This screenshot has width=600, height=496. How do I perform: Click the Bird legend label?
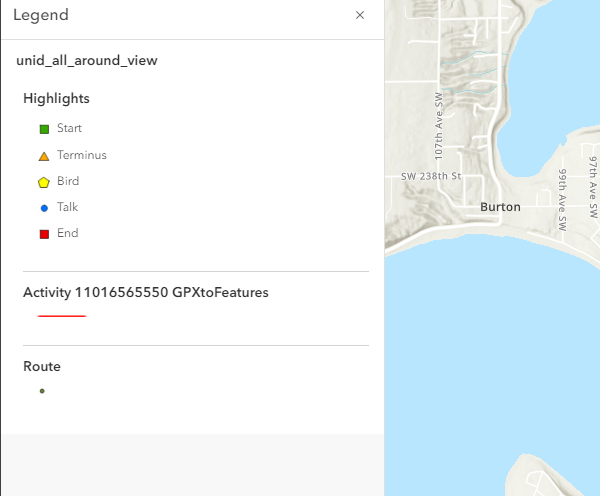click(68, 181)
